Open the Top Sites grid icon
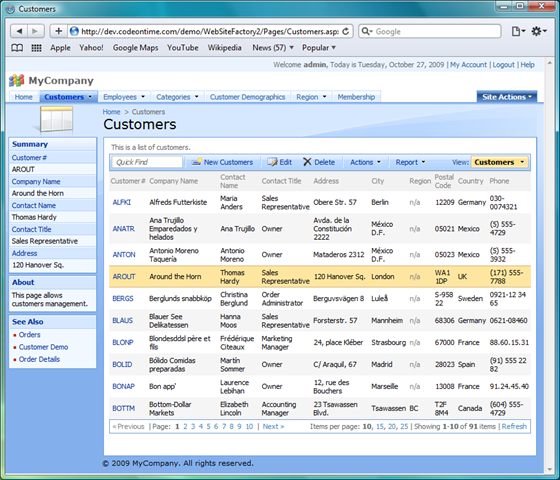The height and width of the screenshot is (480, 560). tap(36, 48)
